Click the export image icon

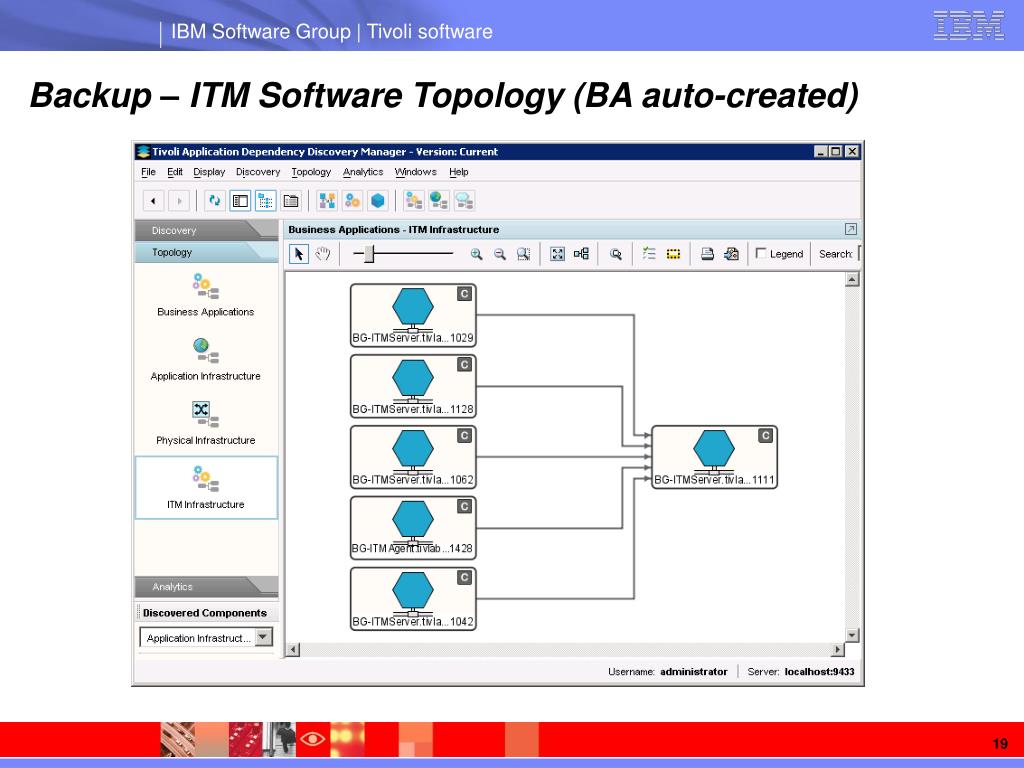[x=731, y=254]
